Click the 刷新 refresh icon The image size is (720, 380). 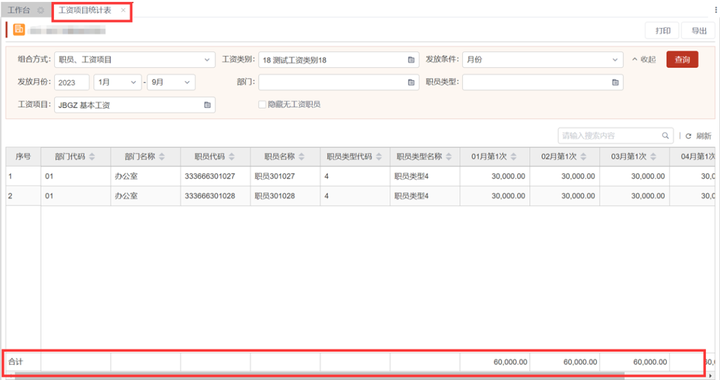click(x=688, y=136)
